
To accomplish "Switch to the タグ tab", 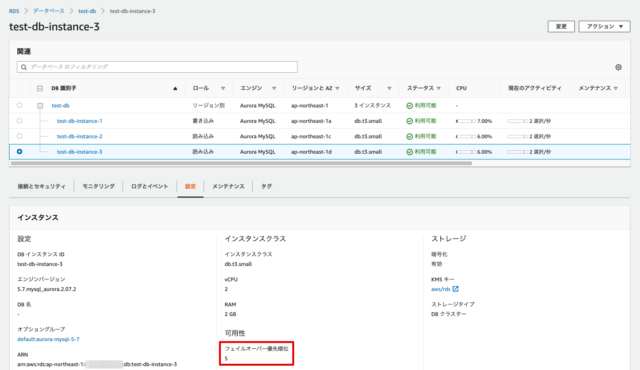I will click(266, 186).
